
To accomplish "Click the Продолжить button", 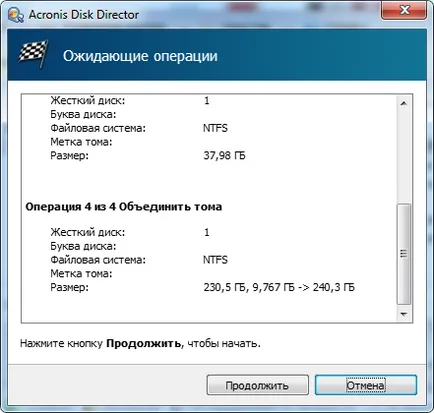I will [257, 385].
